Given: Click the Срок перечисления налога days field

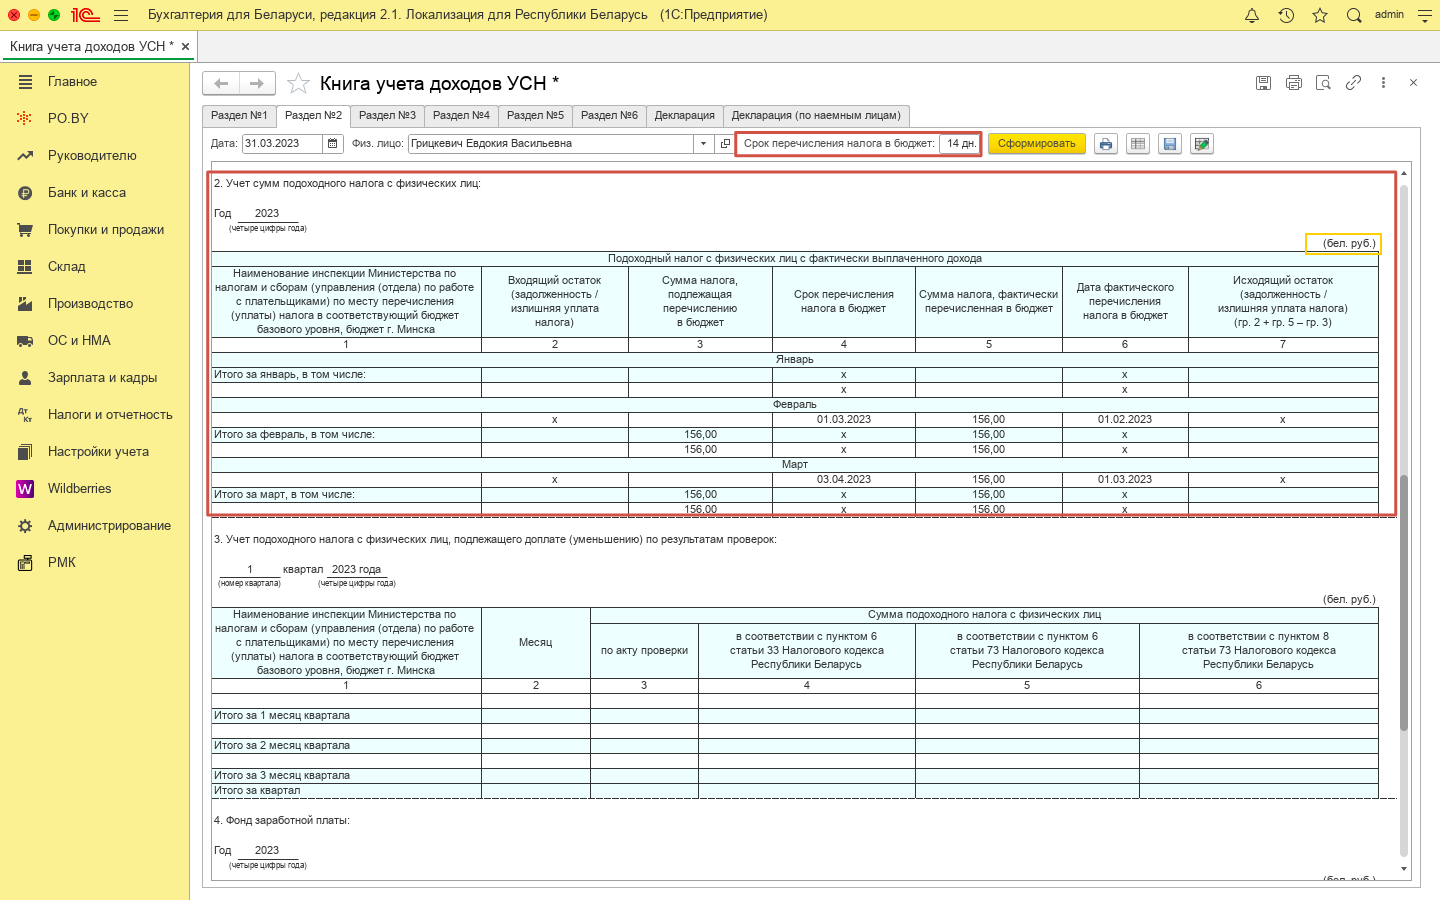Looking at the screenshot, I should pyautogui.click(x=960, y=144).
